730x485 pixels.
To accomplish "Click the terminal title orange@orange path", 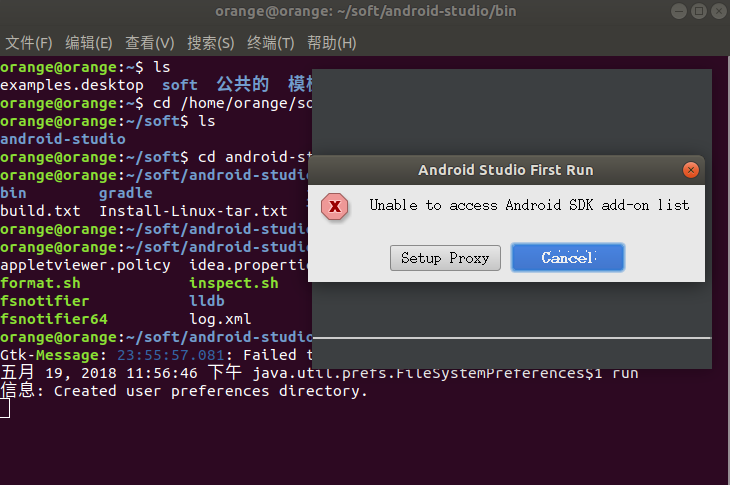I will pyautogui.click(x=365, y=11).
